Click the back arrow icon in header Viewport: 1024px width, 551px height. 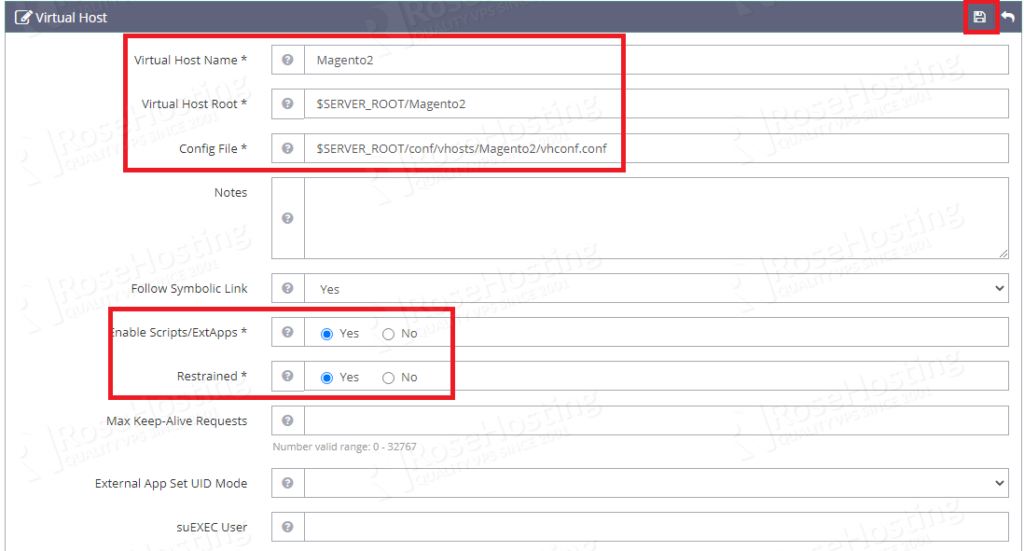(1007, 17)
